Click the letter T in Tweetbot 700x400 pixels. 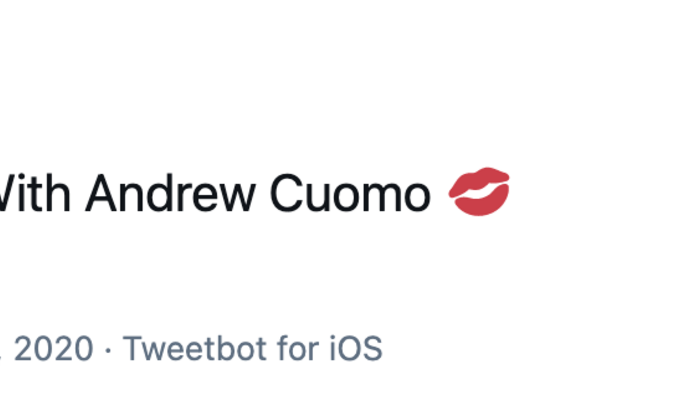point(131,349)
